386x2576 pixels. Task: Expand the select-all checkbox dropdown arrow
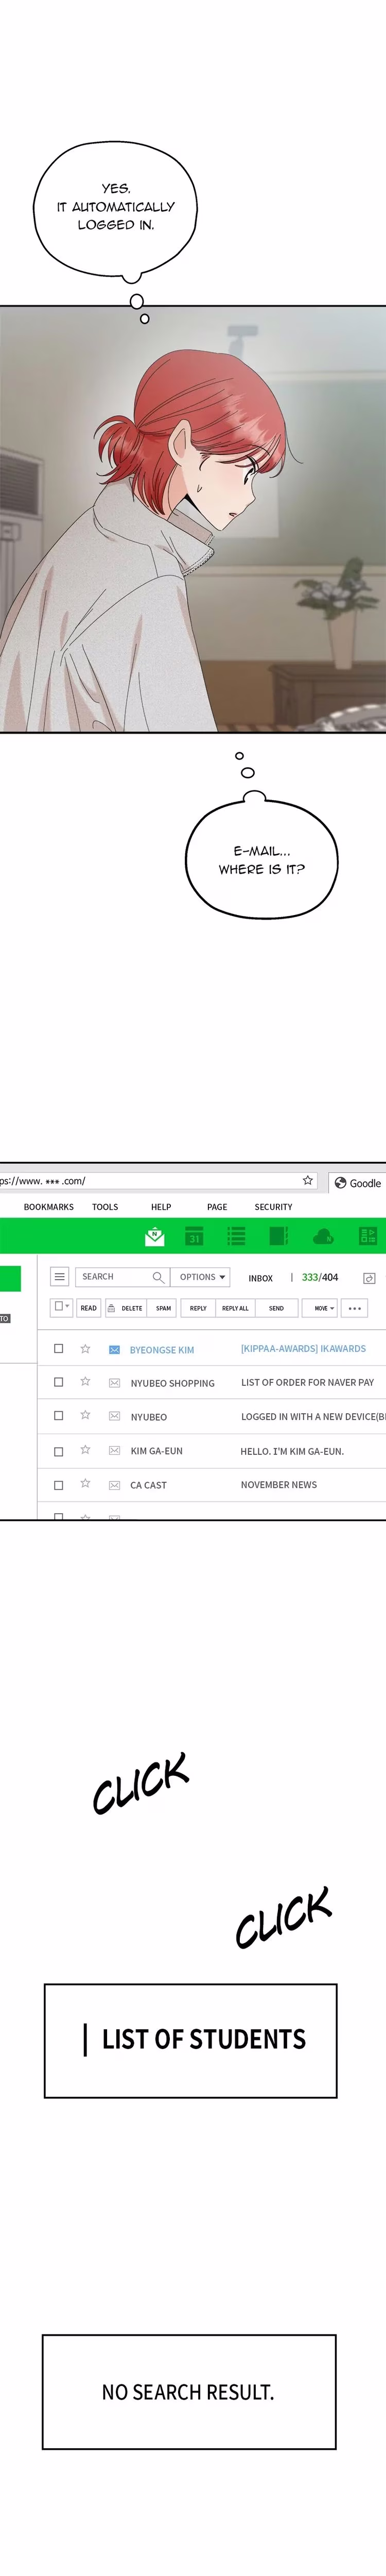point(68,1306)
